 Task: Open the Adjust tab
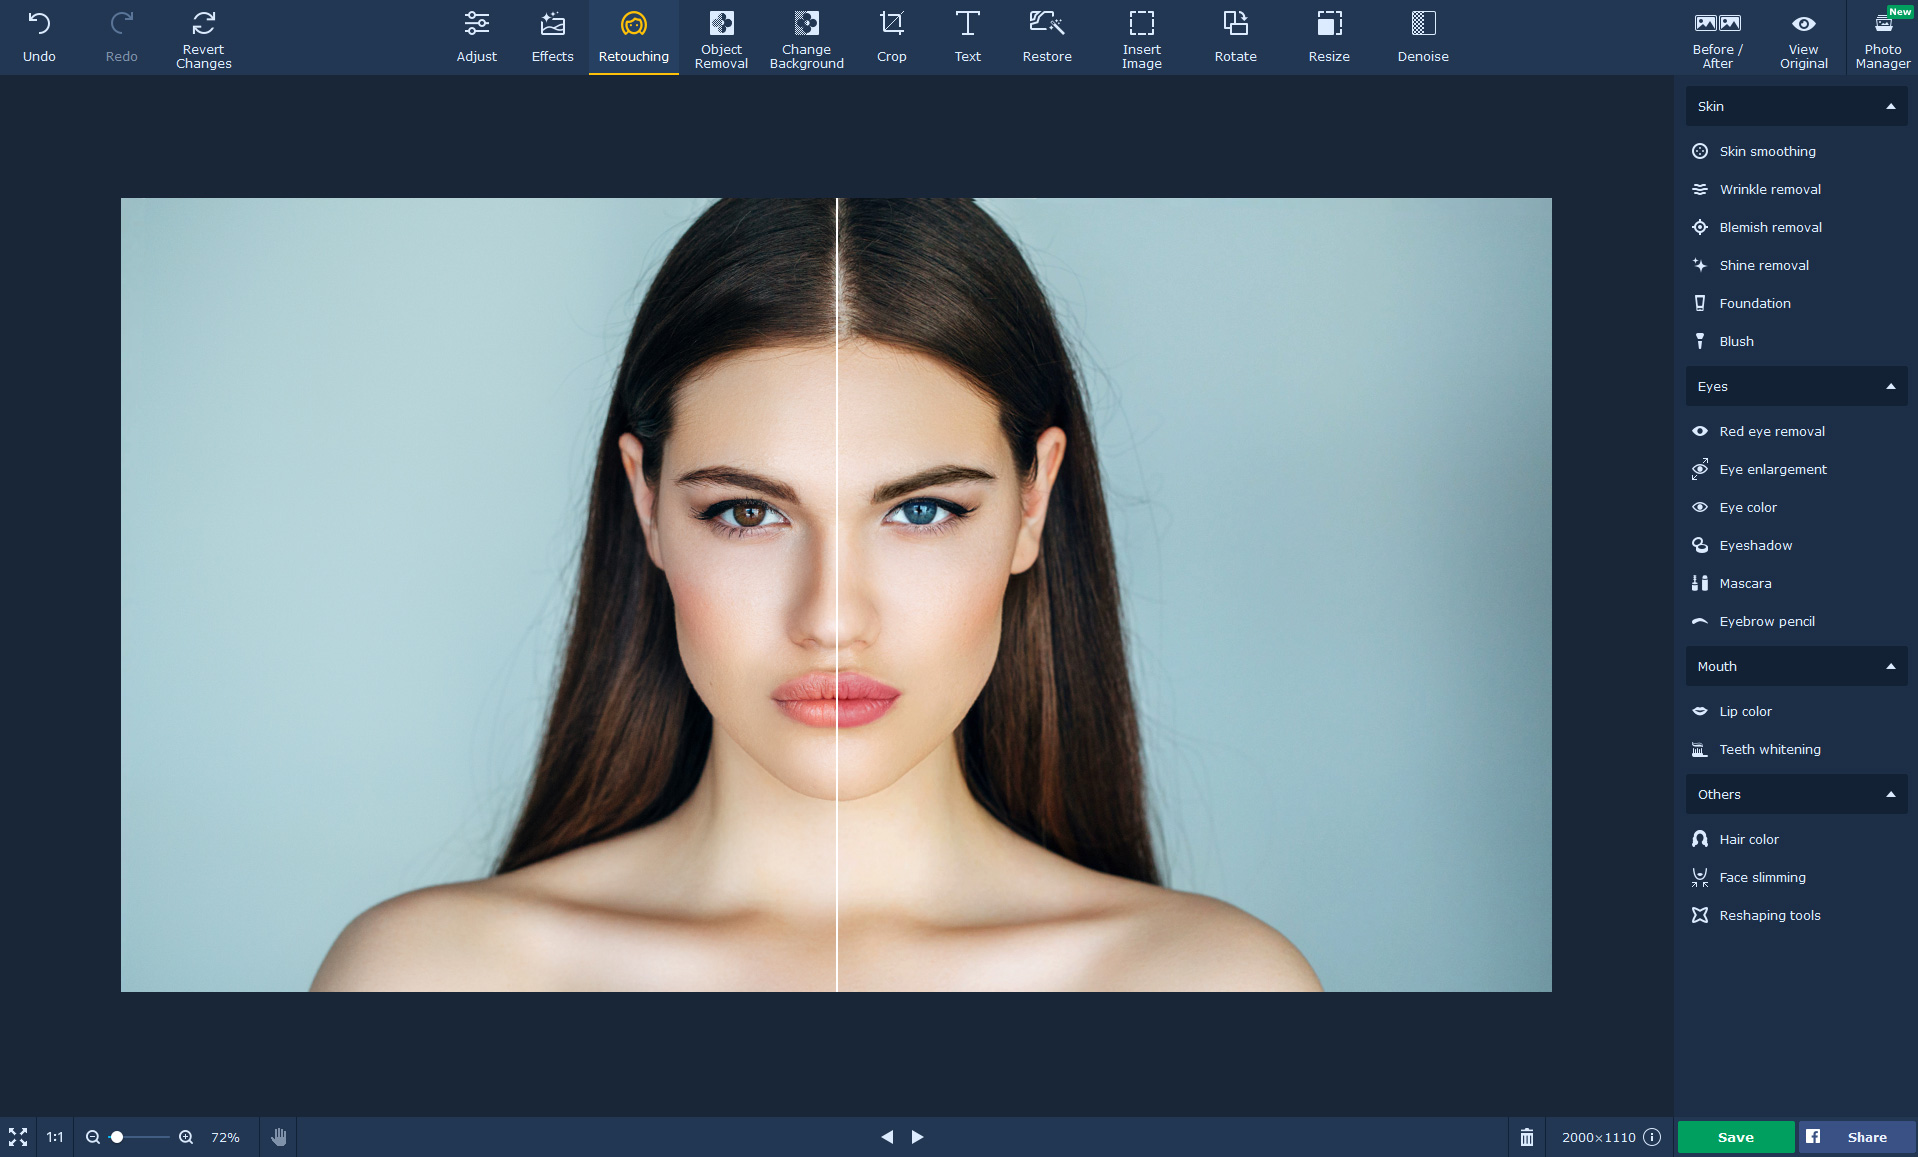point(476,37)
